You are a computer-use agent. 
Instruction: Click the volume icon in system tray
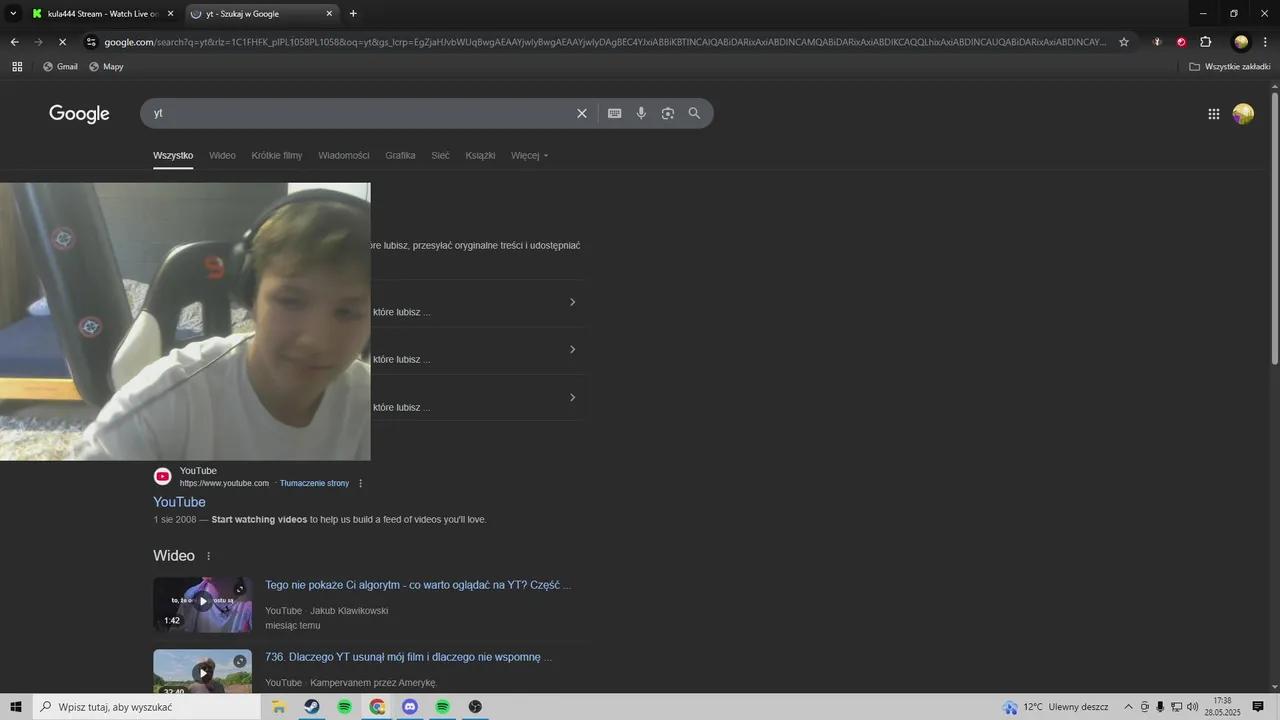pos(1192,707)
